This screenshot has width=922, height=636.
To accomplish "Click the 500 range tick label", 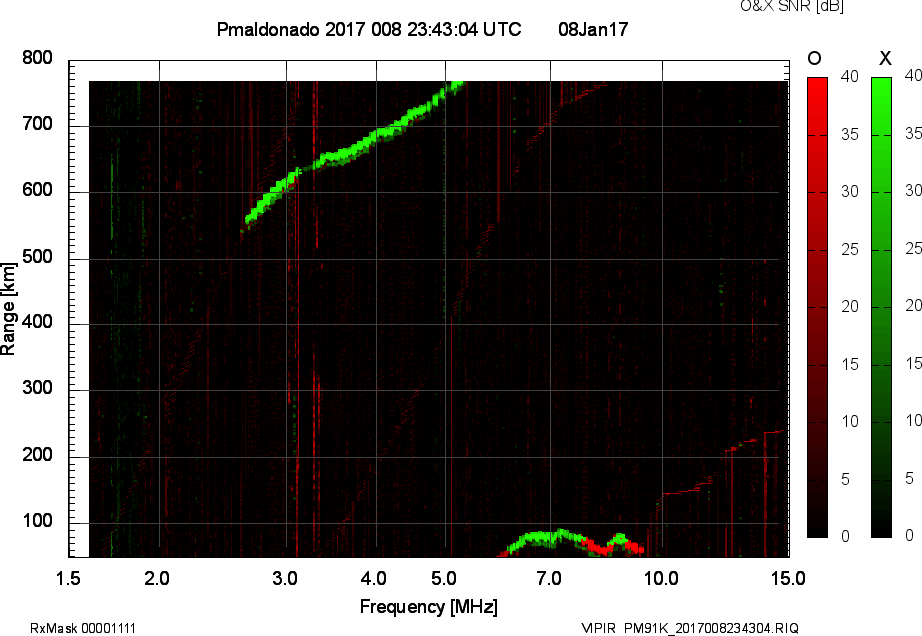I will tap(38, 257).
